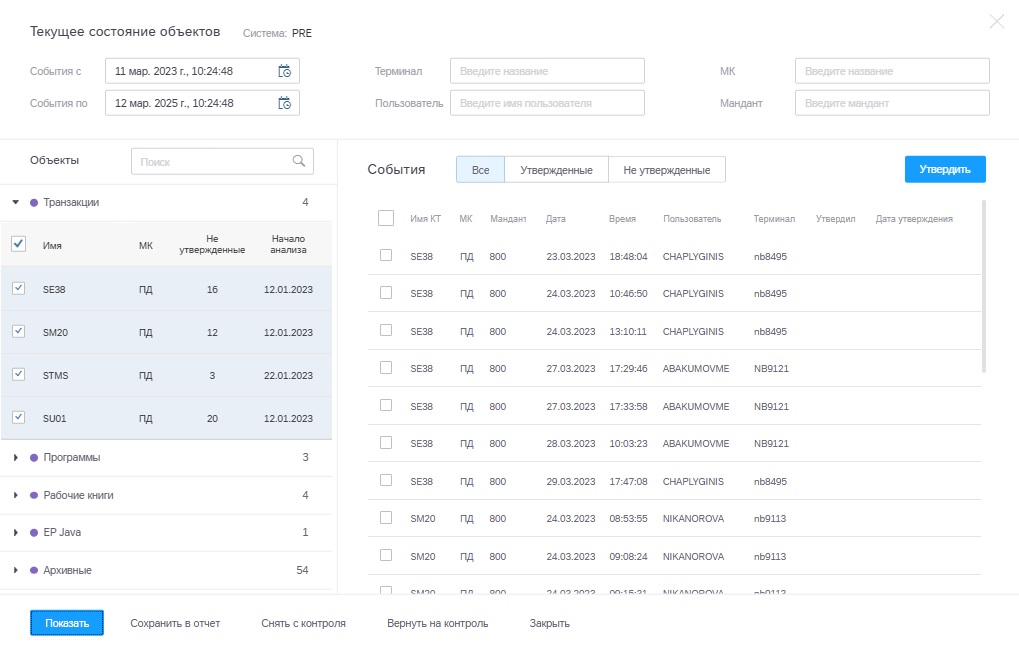Close the dialog with the X icon
Screen dimensions: 1019x649
coord(996,21)
